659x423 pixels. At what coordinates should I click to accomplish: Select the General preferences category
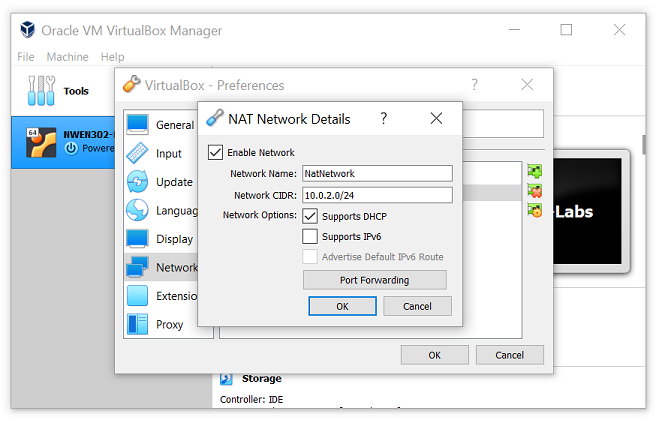coord(161,124)
